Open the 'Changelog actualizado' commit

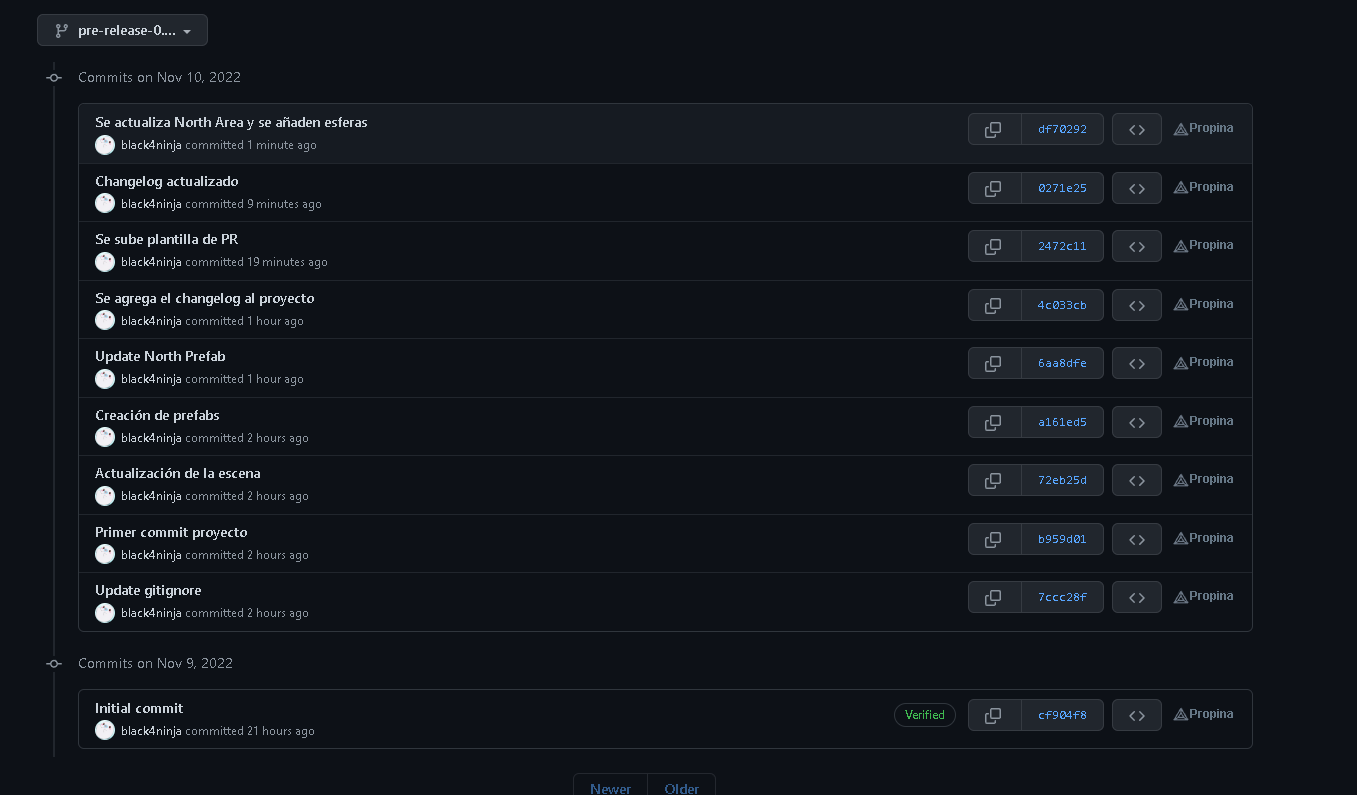166,181
